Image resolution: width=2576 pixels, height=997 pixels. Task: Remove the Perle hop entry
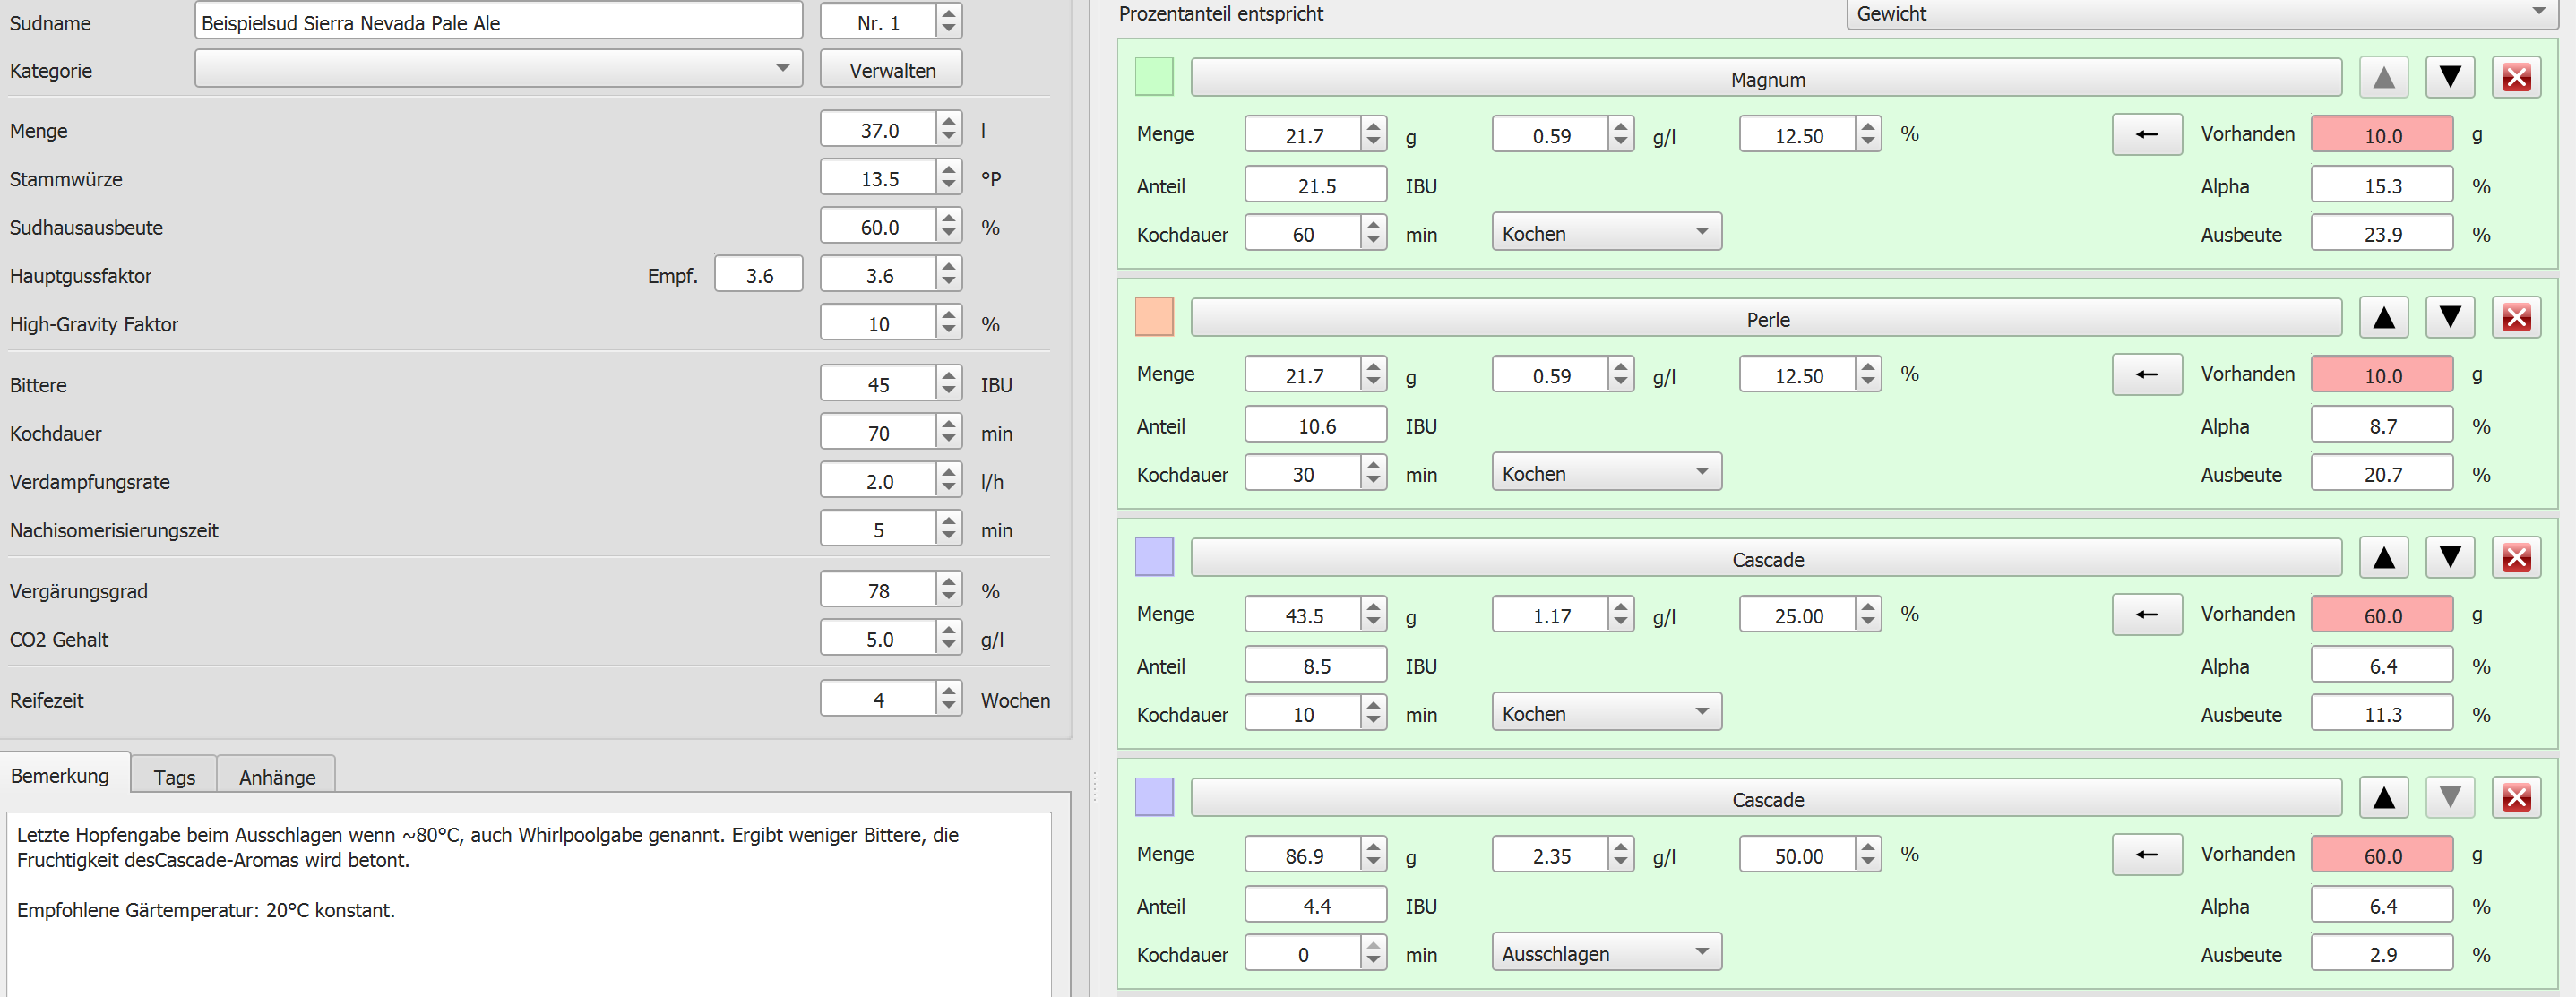click(2515, 318)
